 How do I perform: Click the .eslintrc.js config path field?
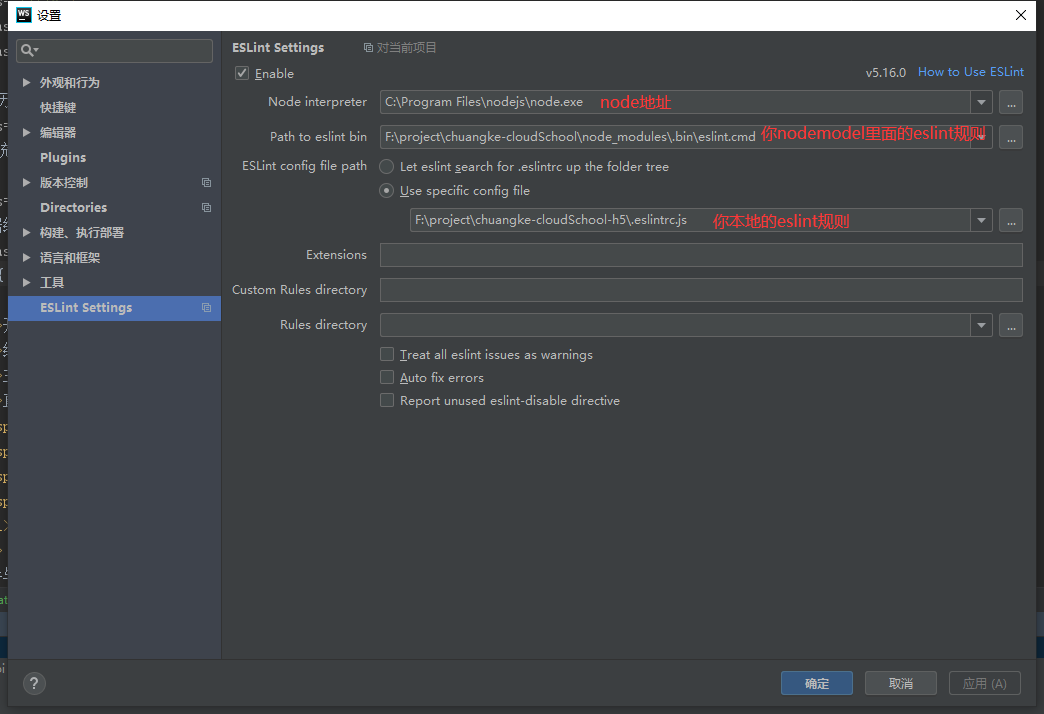point(690,220)
